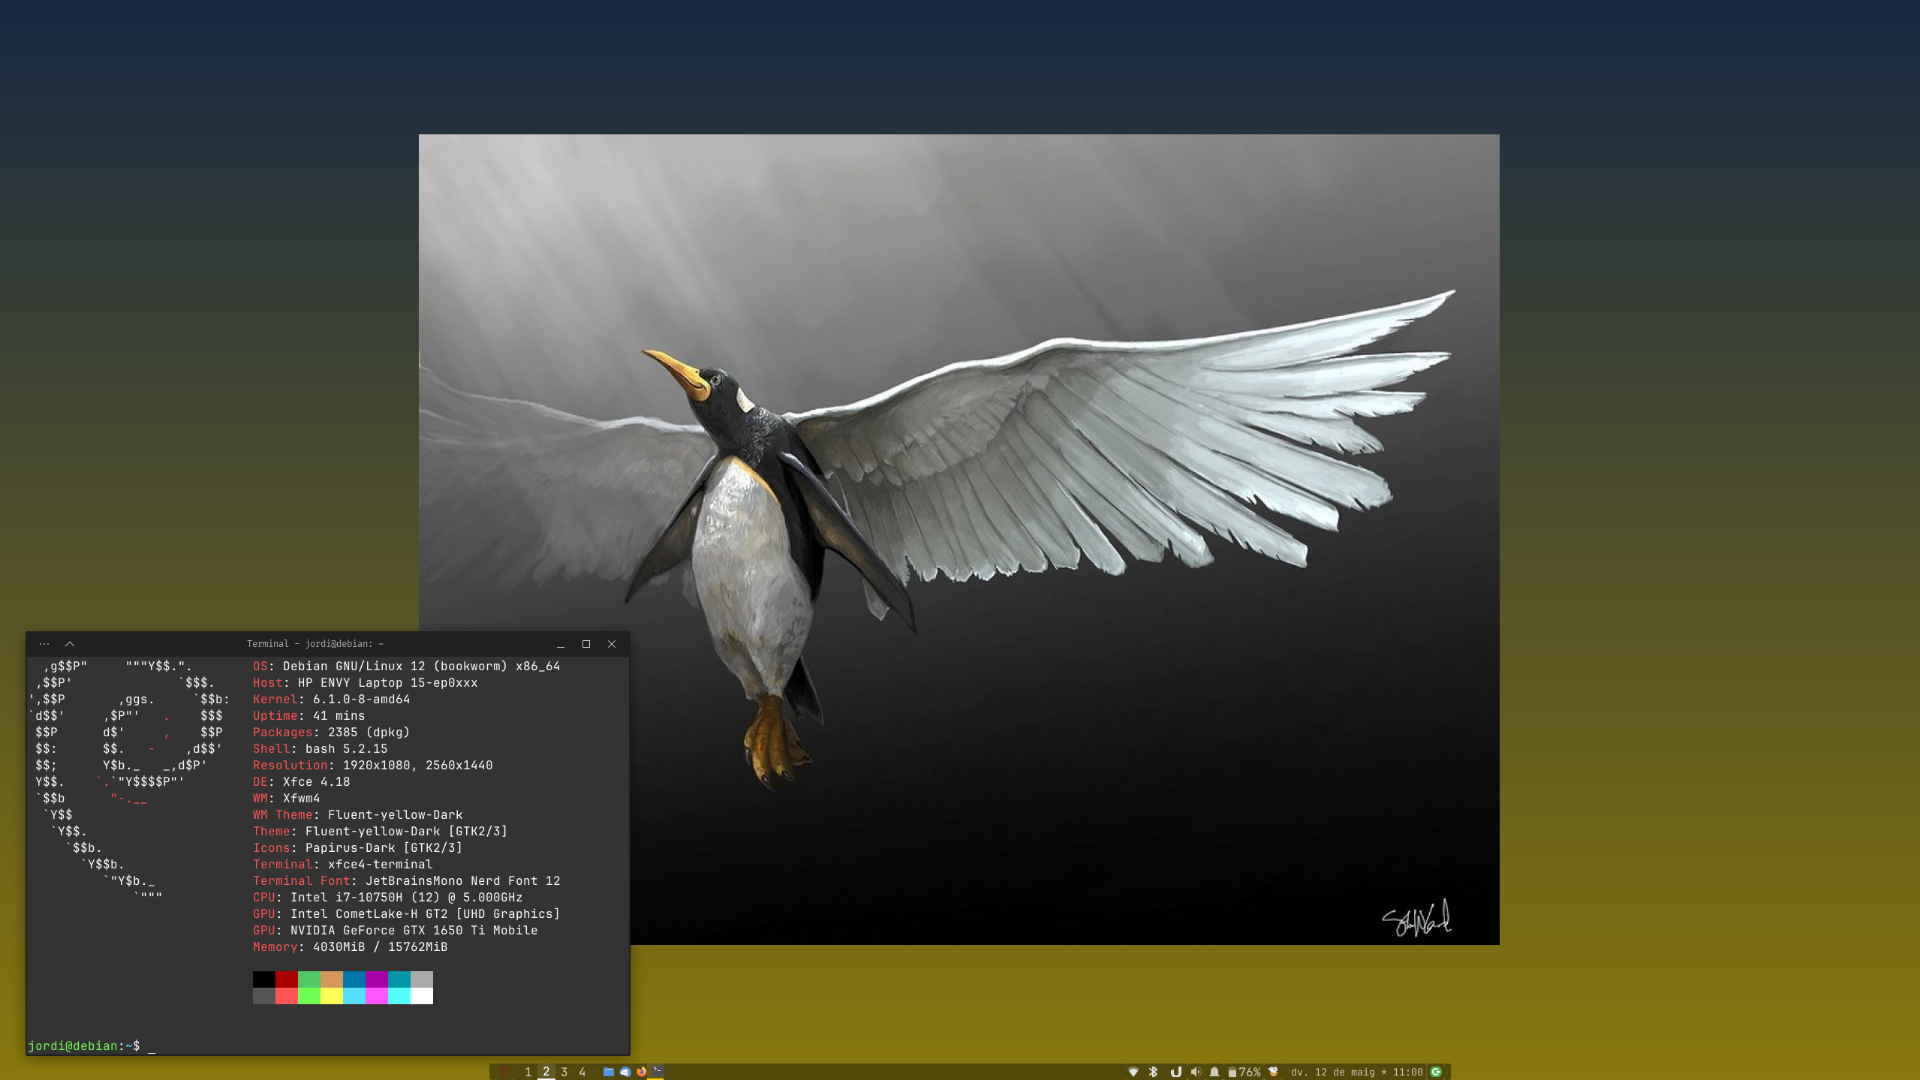The width and height of the screenshot is (1920, 1080).
Task: Open the Wi-Fi network tray icon
Action: (1133, 1071)
